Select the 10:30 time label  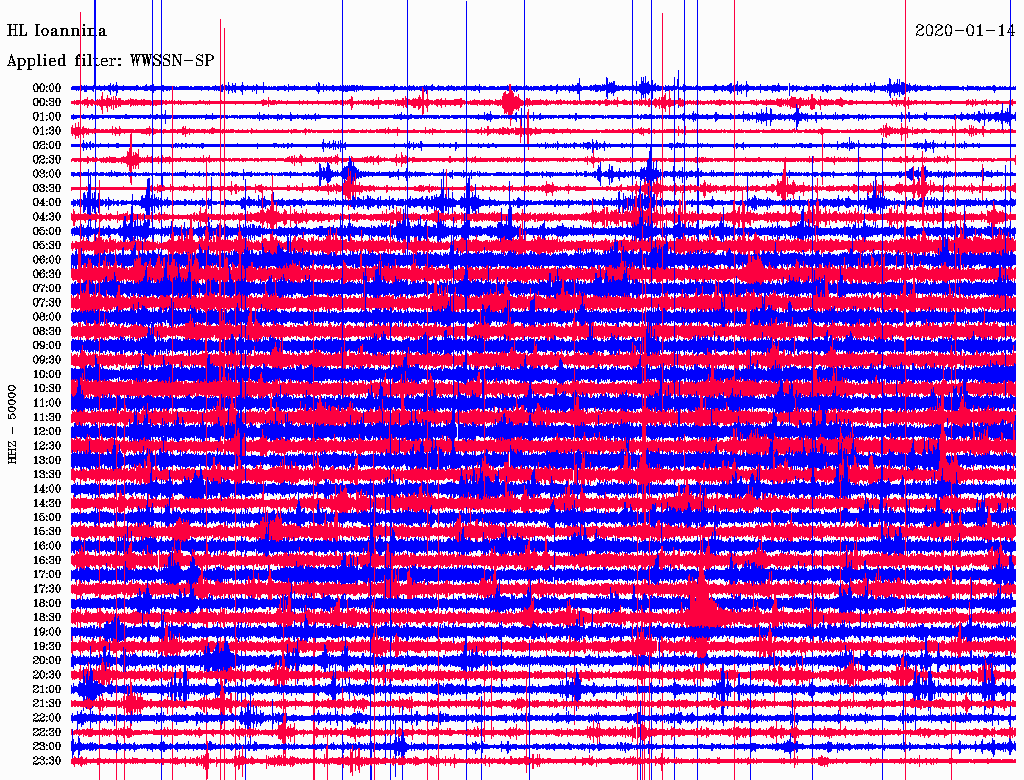[46, 389]
